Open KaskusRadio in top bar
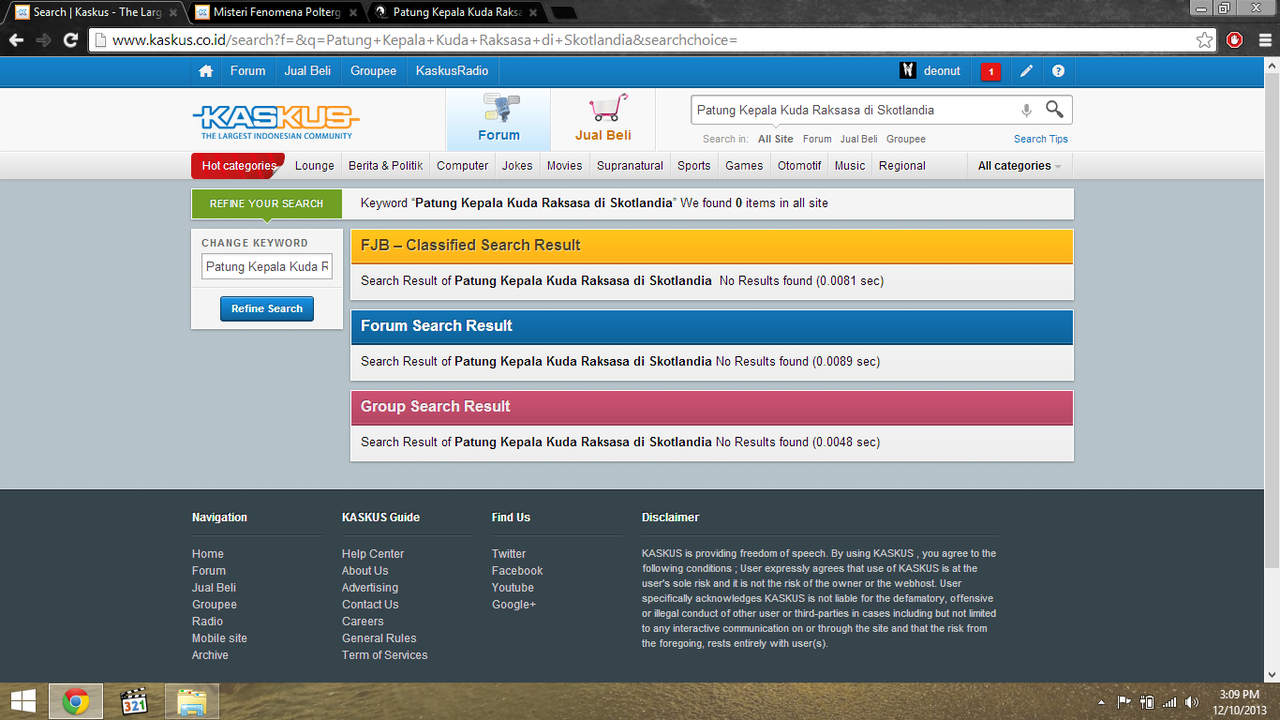The width and height of the screenshot is (1280, 720). pos(452,71)
